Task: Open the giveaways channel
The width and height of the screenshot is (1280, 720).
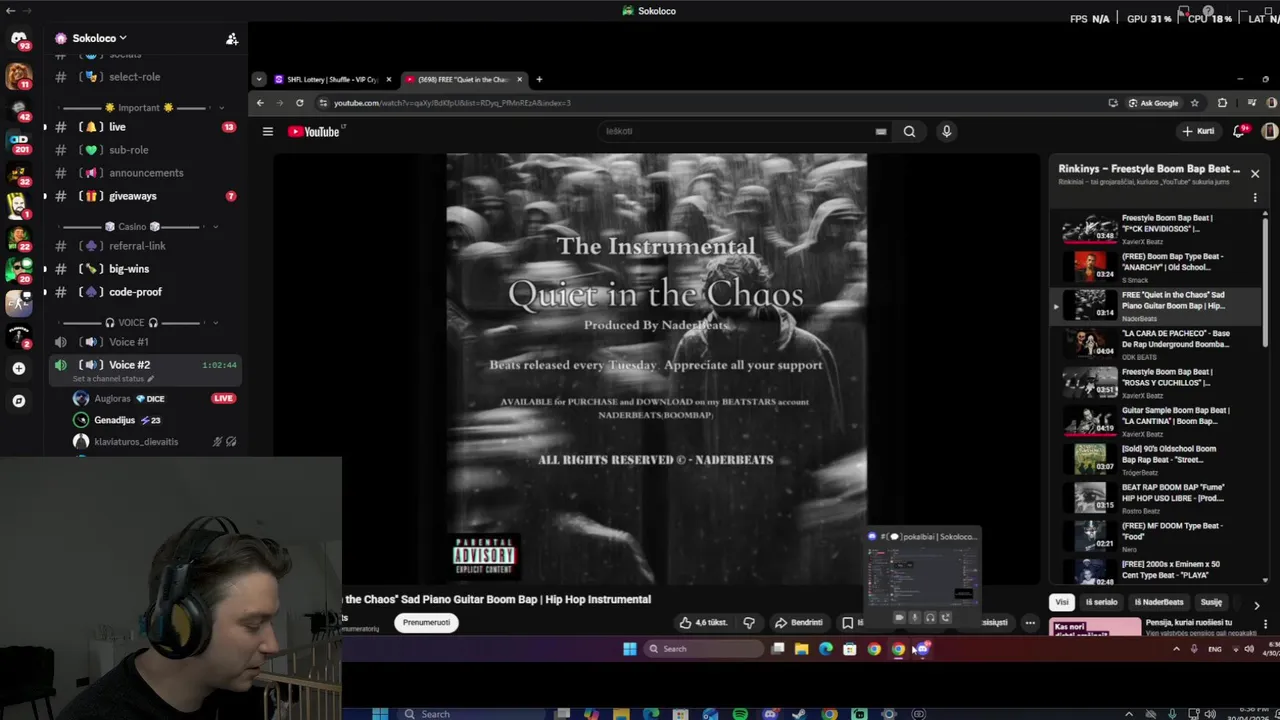Action: [x=144, y=196]
